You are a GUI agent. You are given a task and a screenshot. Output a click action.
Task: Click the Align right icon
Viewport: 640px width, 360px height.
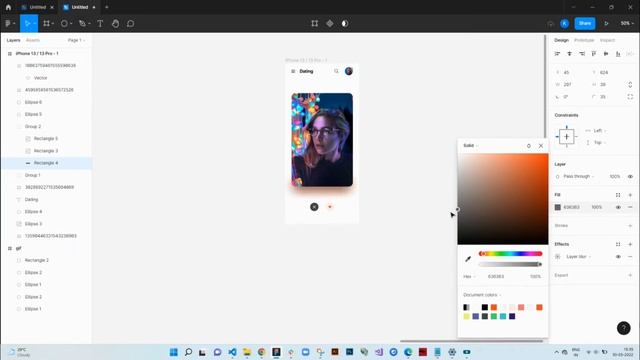point(582,53)
